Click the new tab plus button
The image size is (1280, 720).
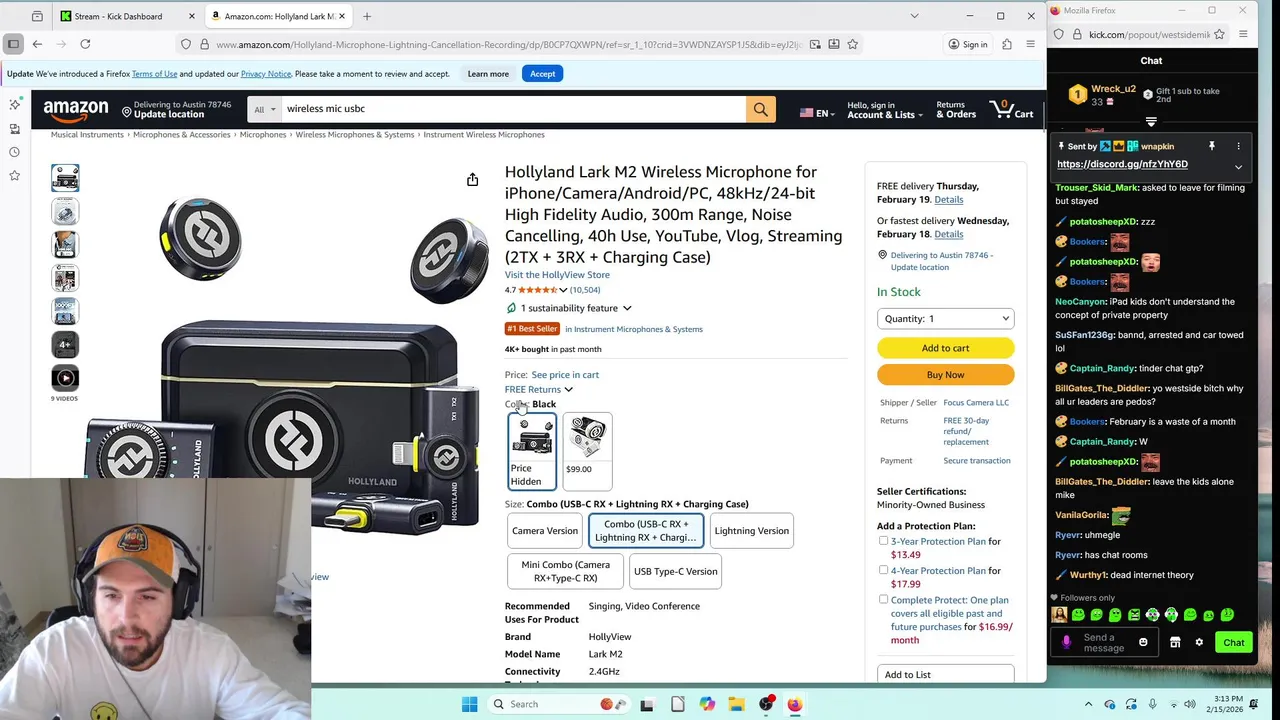coord(367,16)
